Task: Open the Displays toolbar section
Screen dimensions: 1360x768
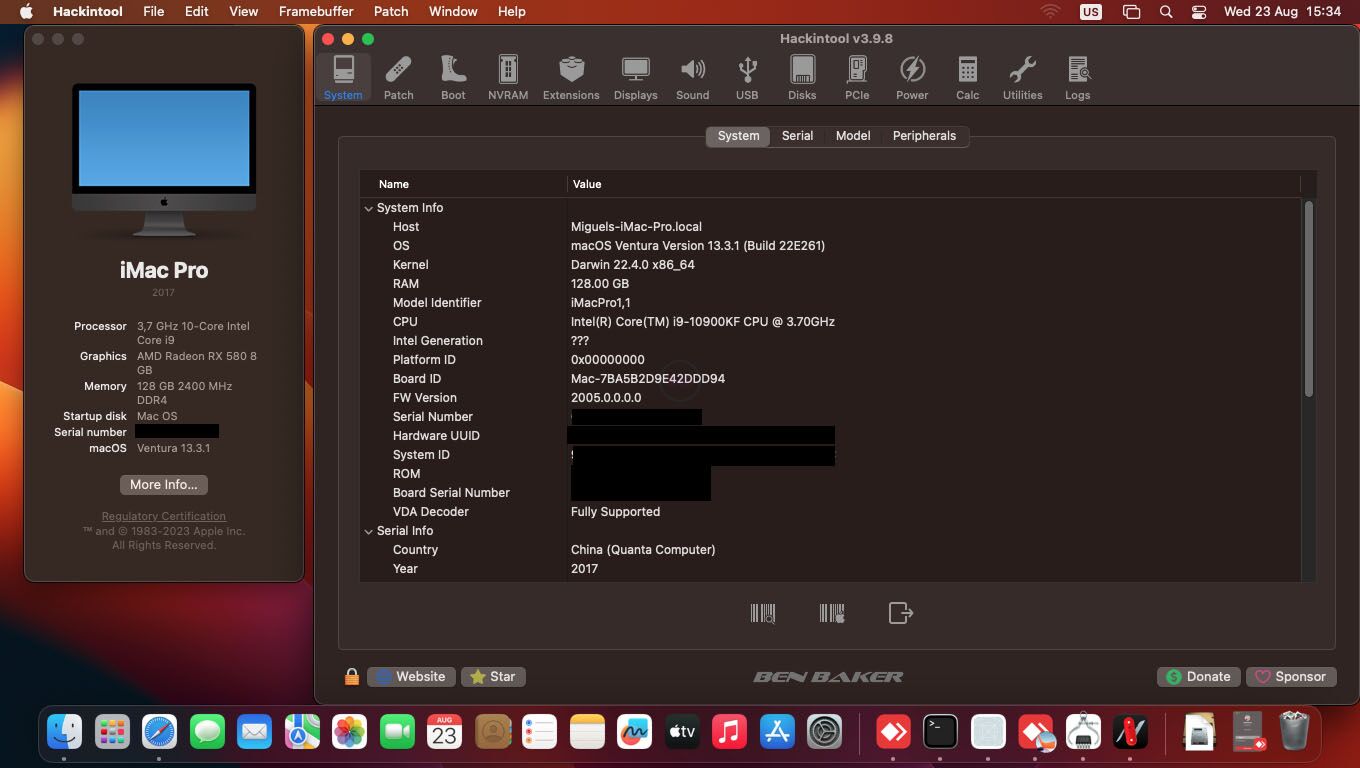Action: 635,78
